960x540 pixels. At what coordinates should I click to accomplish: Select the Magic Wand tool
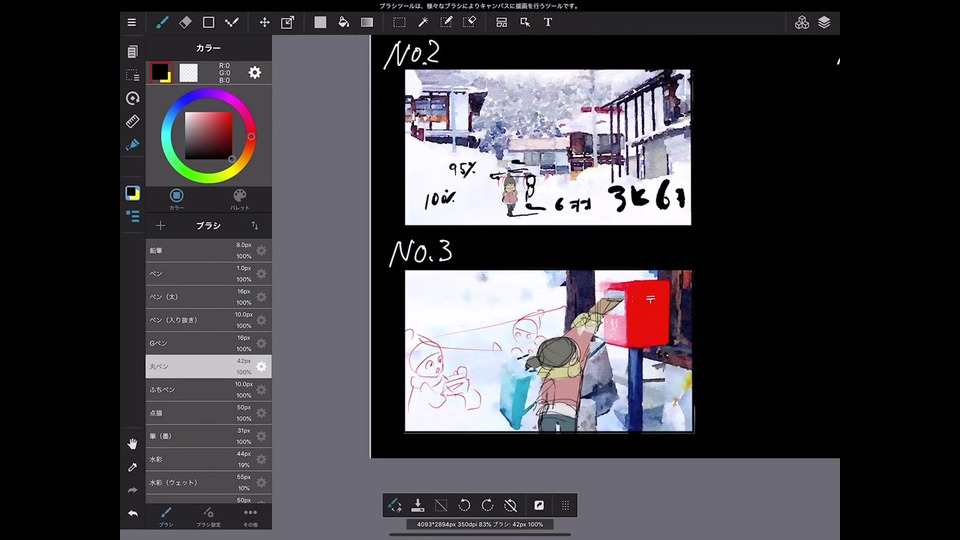pos(422,23)
